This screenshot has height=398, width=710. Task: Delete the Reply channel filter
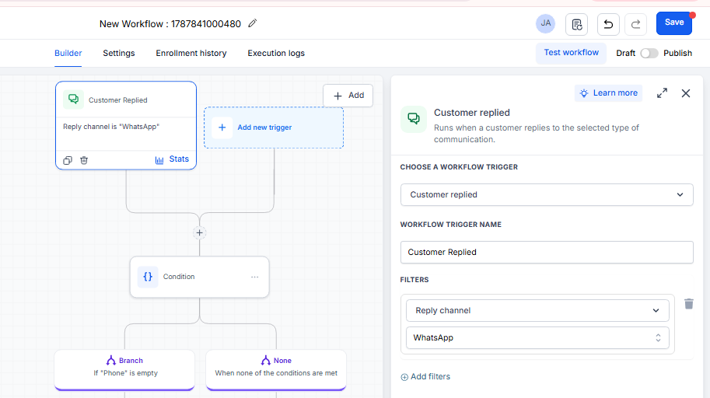(689, 304)
